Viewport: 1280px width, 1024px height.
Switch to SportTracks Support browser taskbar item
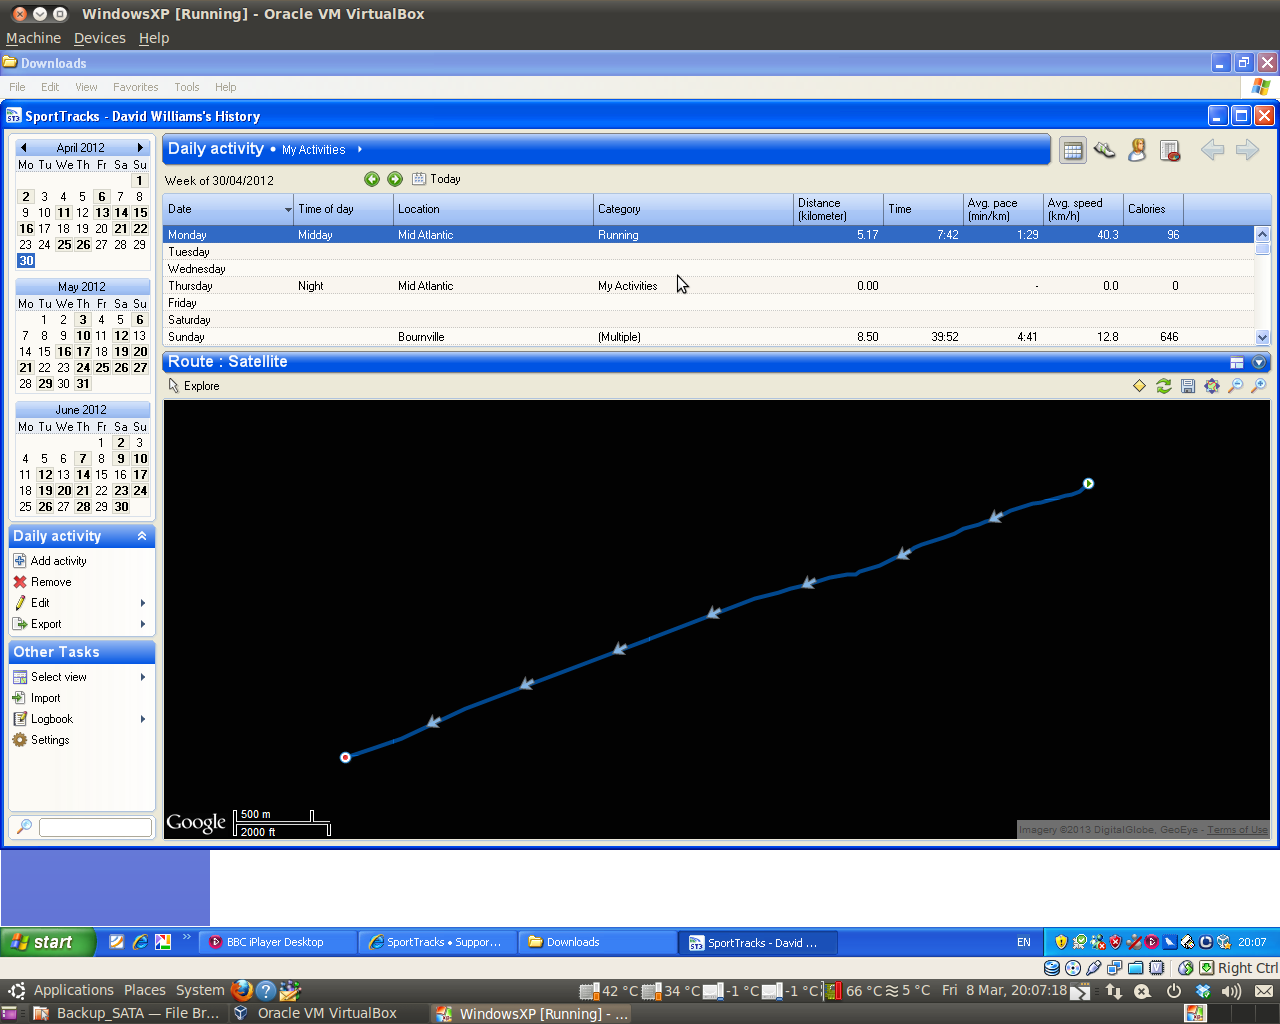438,942
